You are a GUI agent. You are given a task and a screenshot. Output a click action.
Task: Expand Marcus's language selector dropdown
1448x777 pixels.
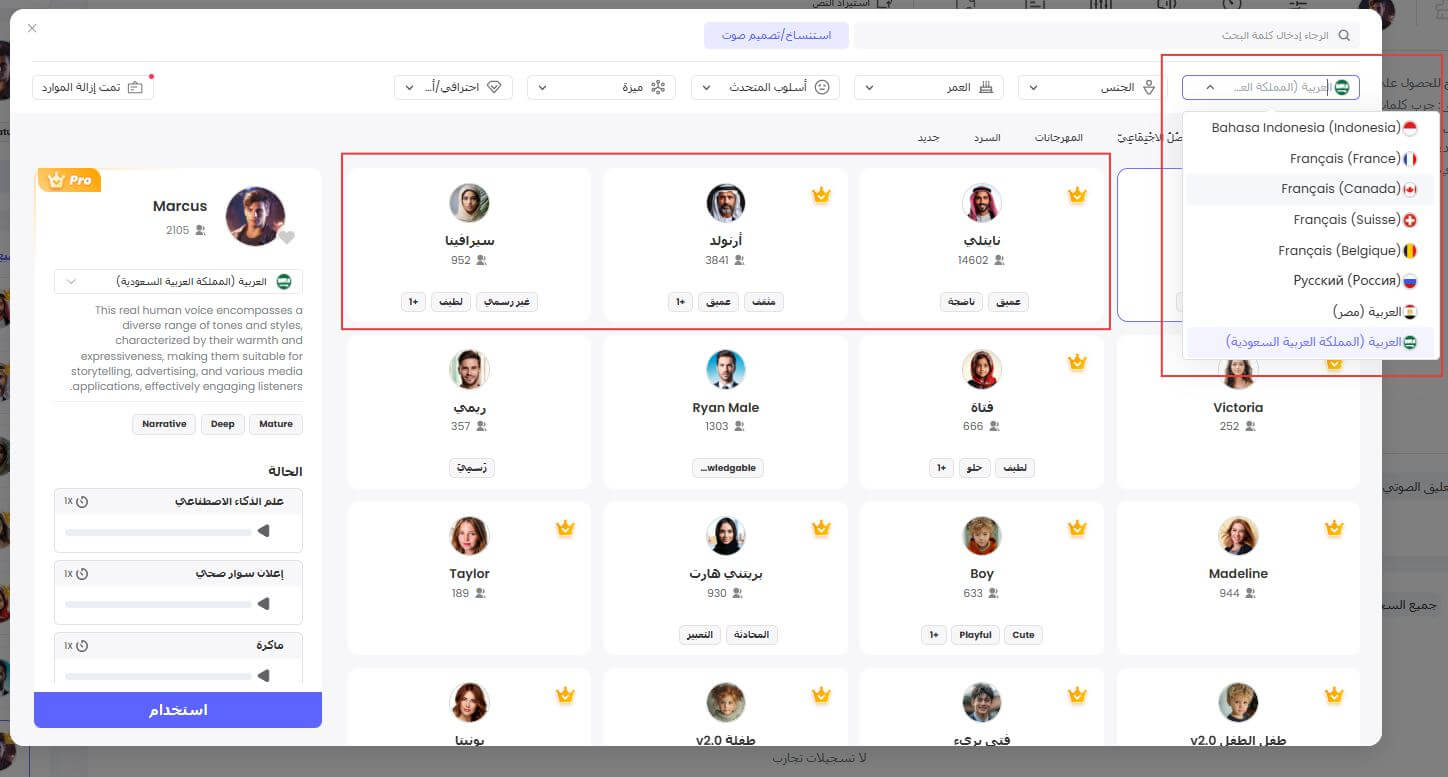coord(72,281)
